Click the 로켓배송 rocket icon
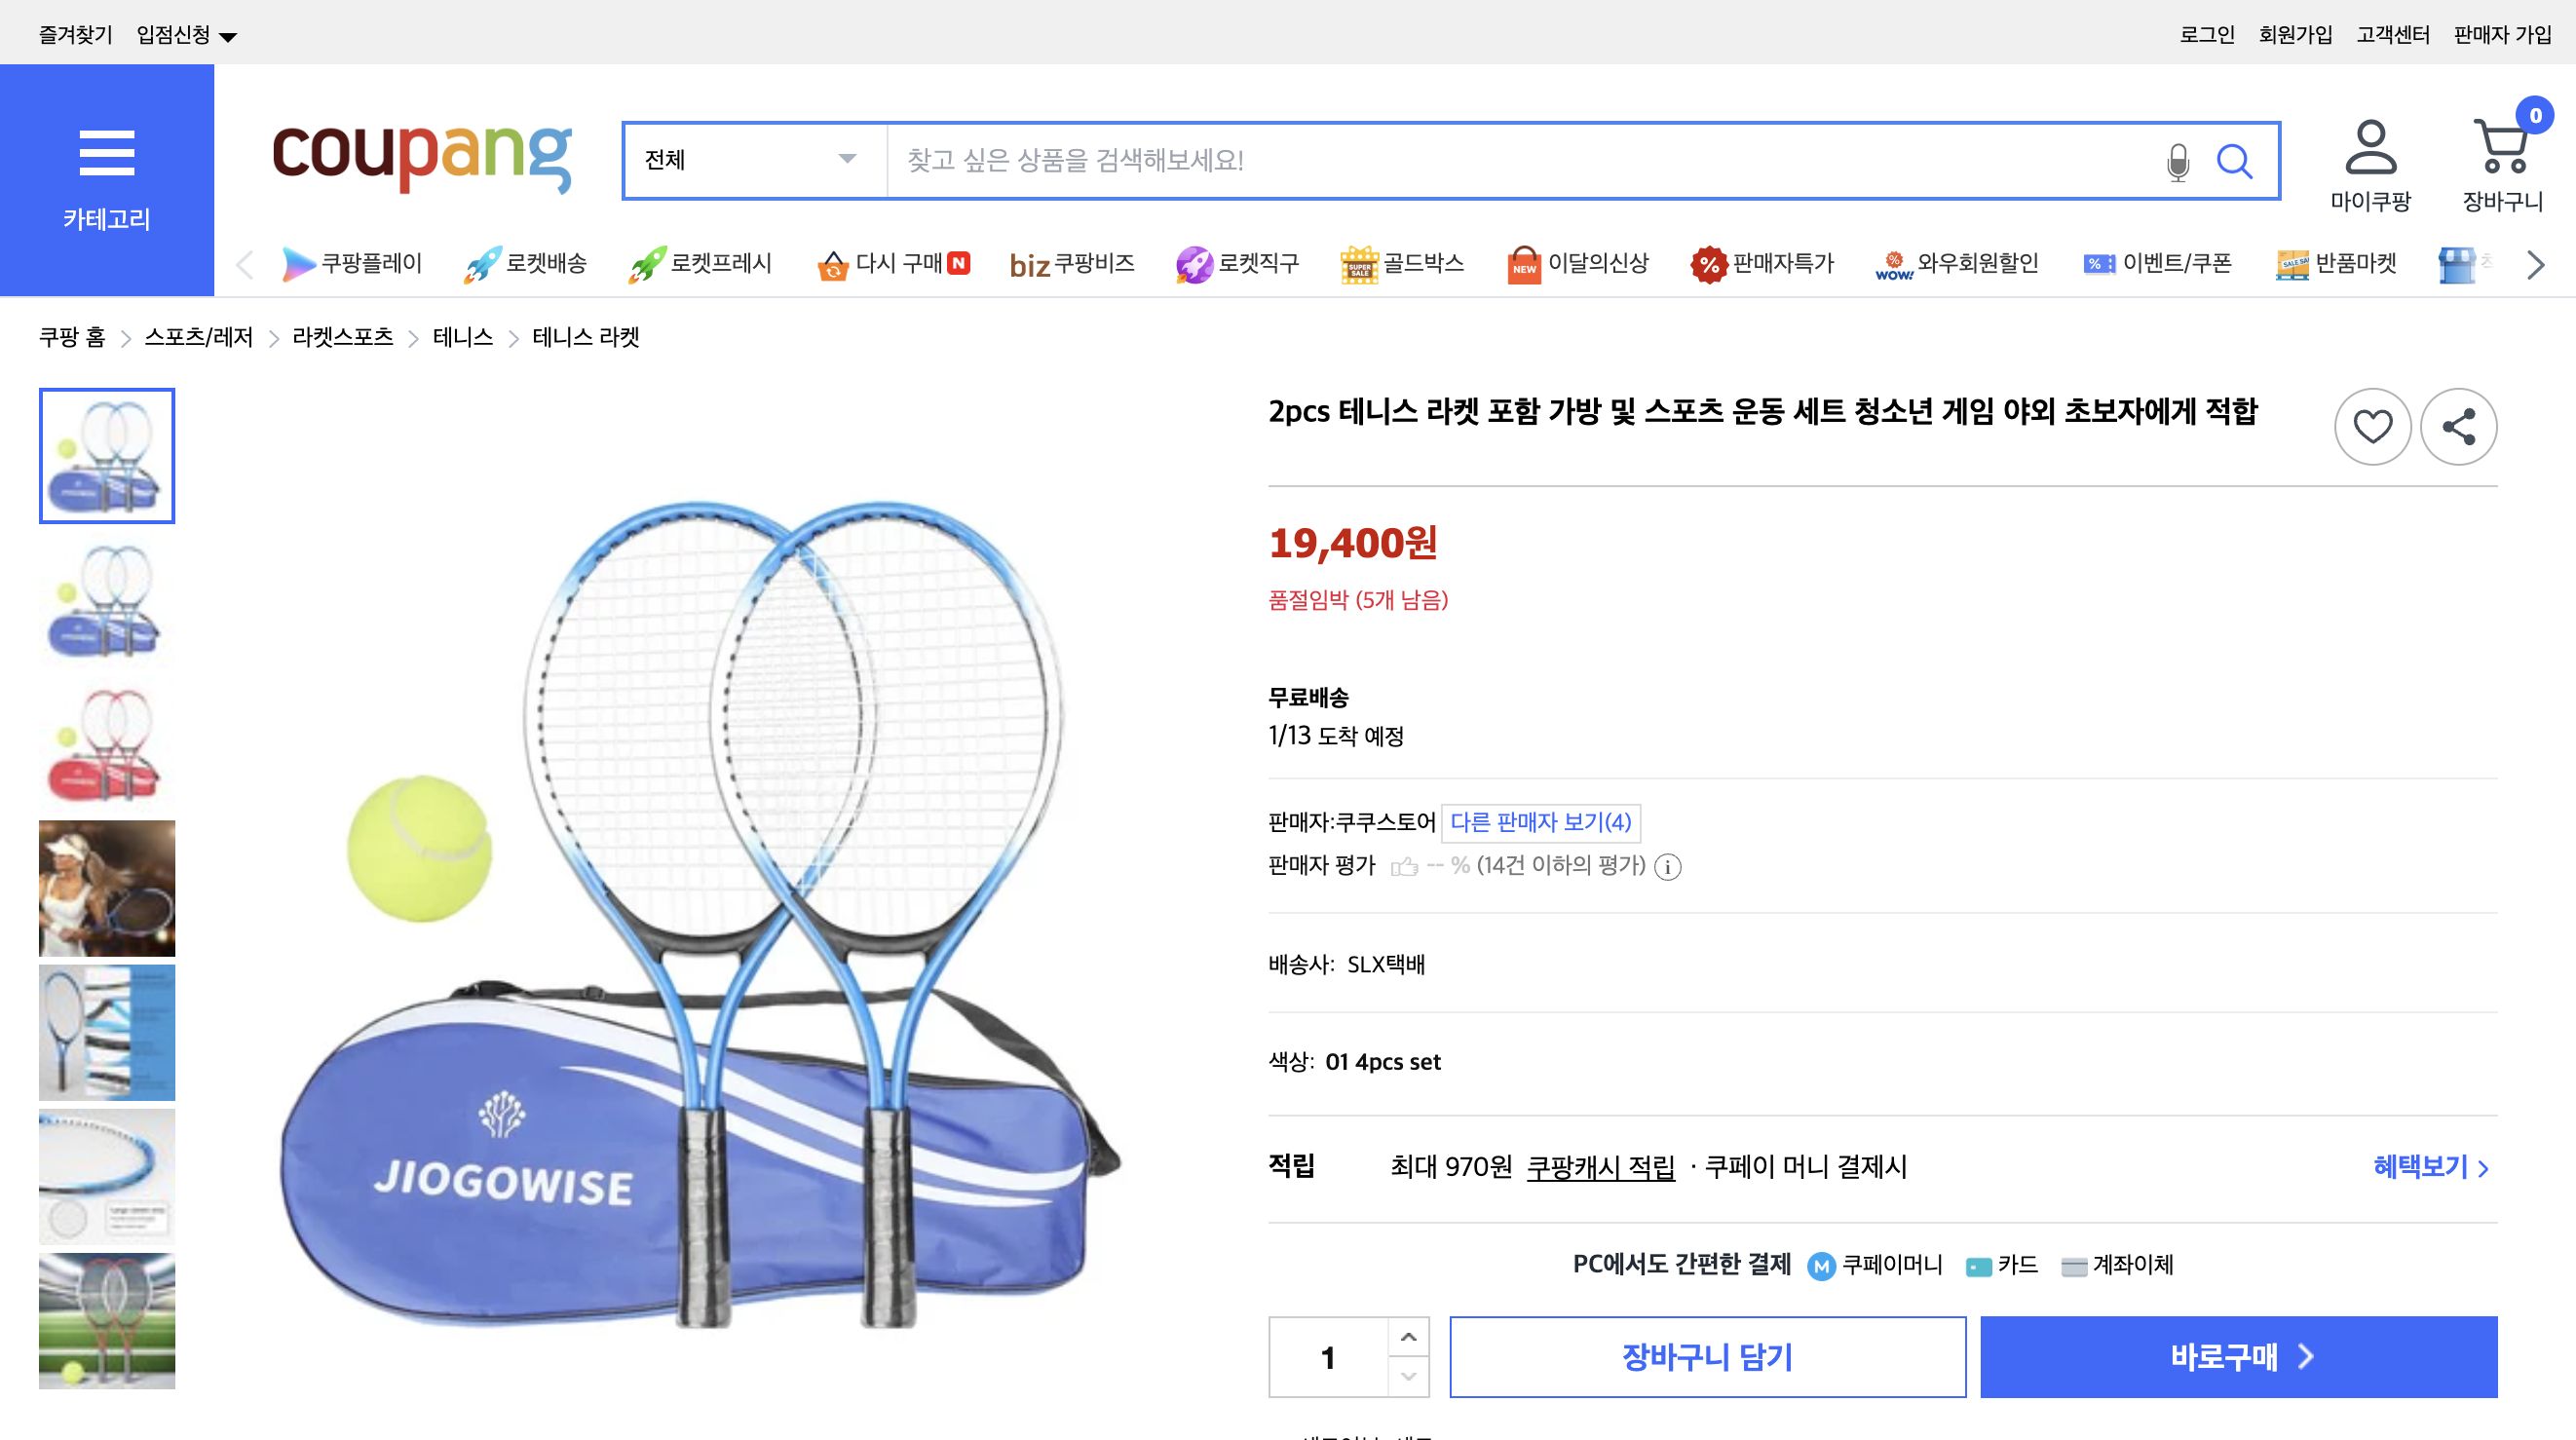The image size is (2576, 1440). pyautogui.click(x=483, y=262)
